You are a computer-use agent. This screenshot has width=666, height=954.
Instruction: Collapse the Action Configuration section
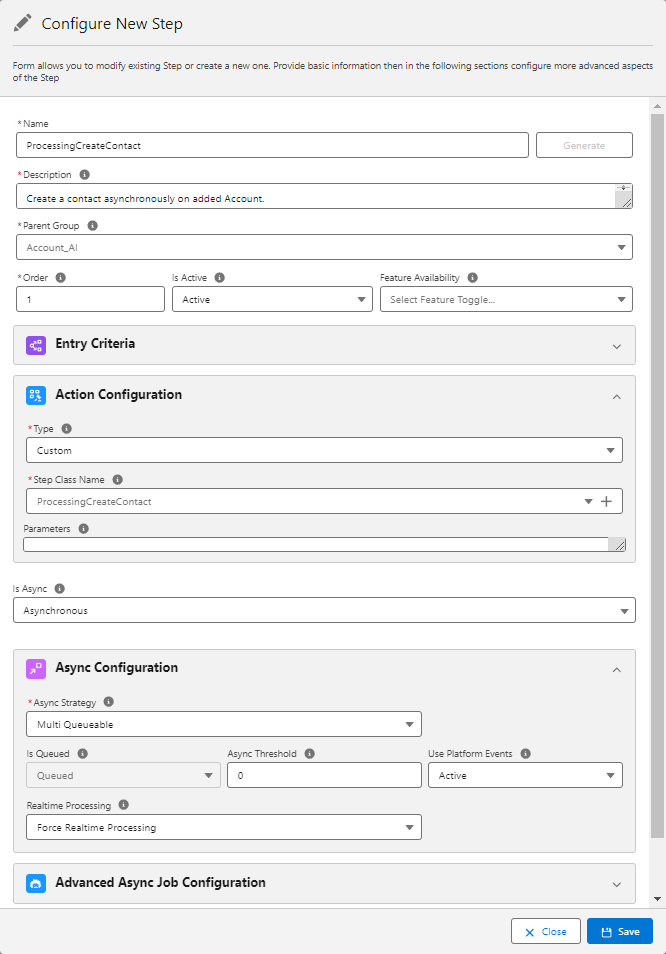(x=617, y=395)
